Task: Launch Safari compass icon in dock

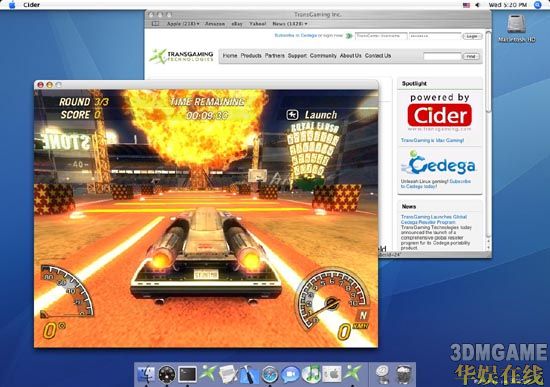Action: (x=270, y=375)
